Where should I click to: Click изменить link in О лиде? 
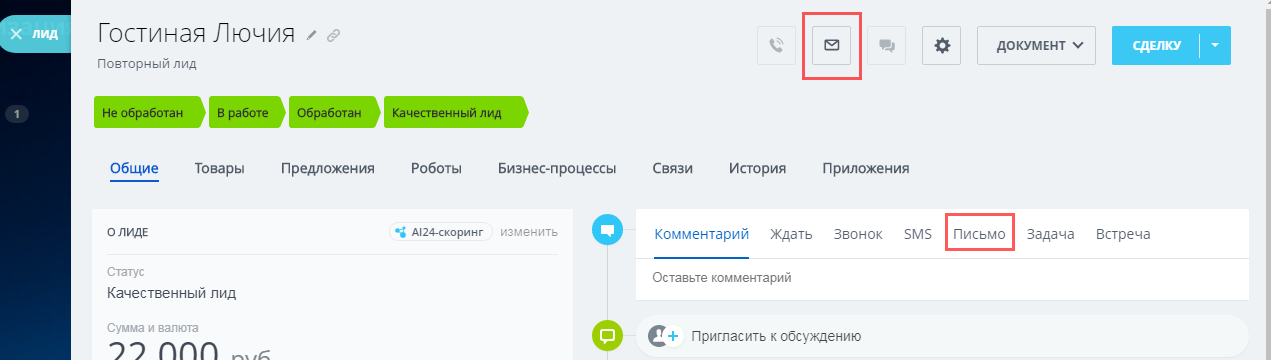click(529, 232)
